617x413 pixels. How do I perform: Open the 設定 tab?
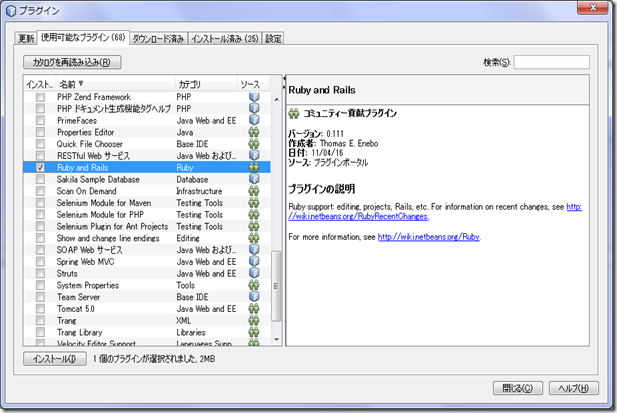(273, 39)
